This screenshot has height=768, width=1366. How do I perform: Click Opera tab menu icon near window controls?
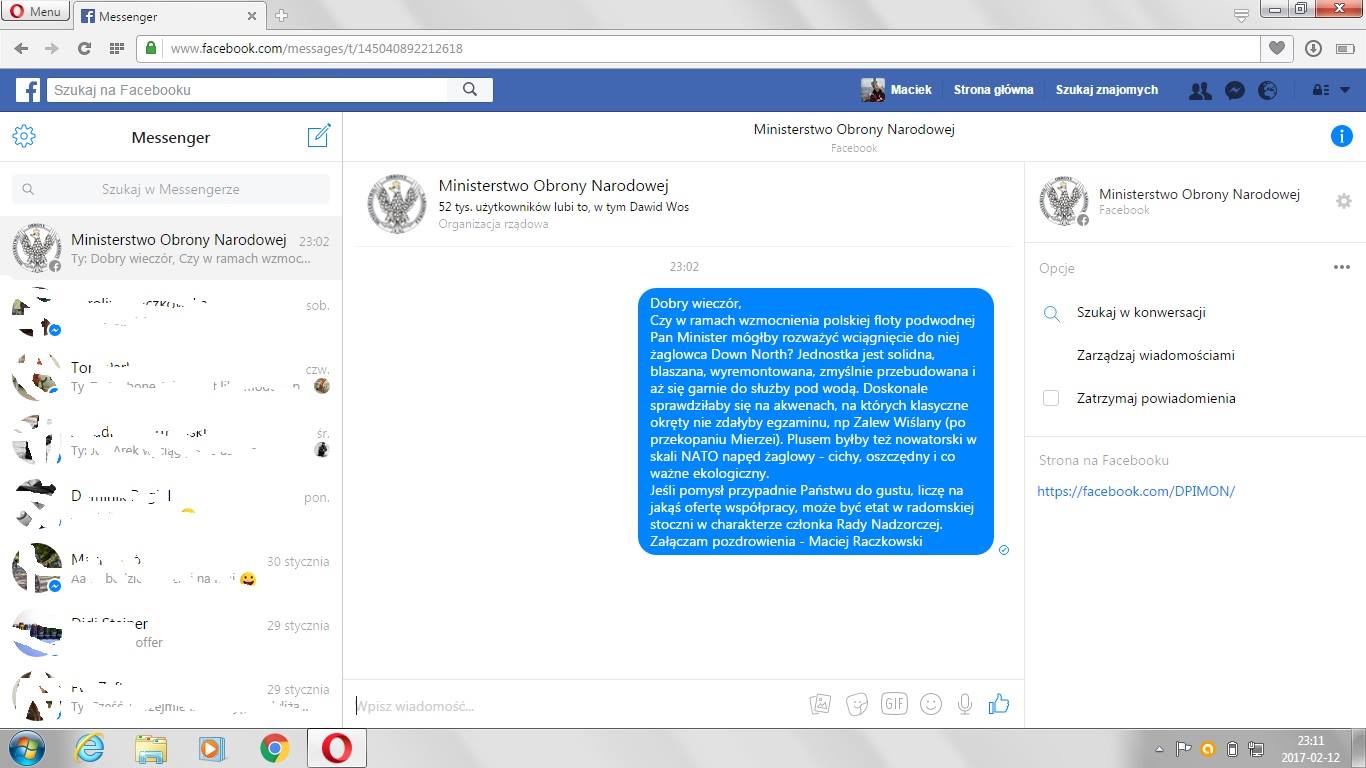1241,14
